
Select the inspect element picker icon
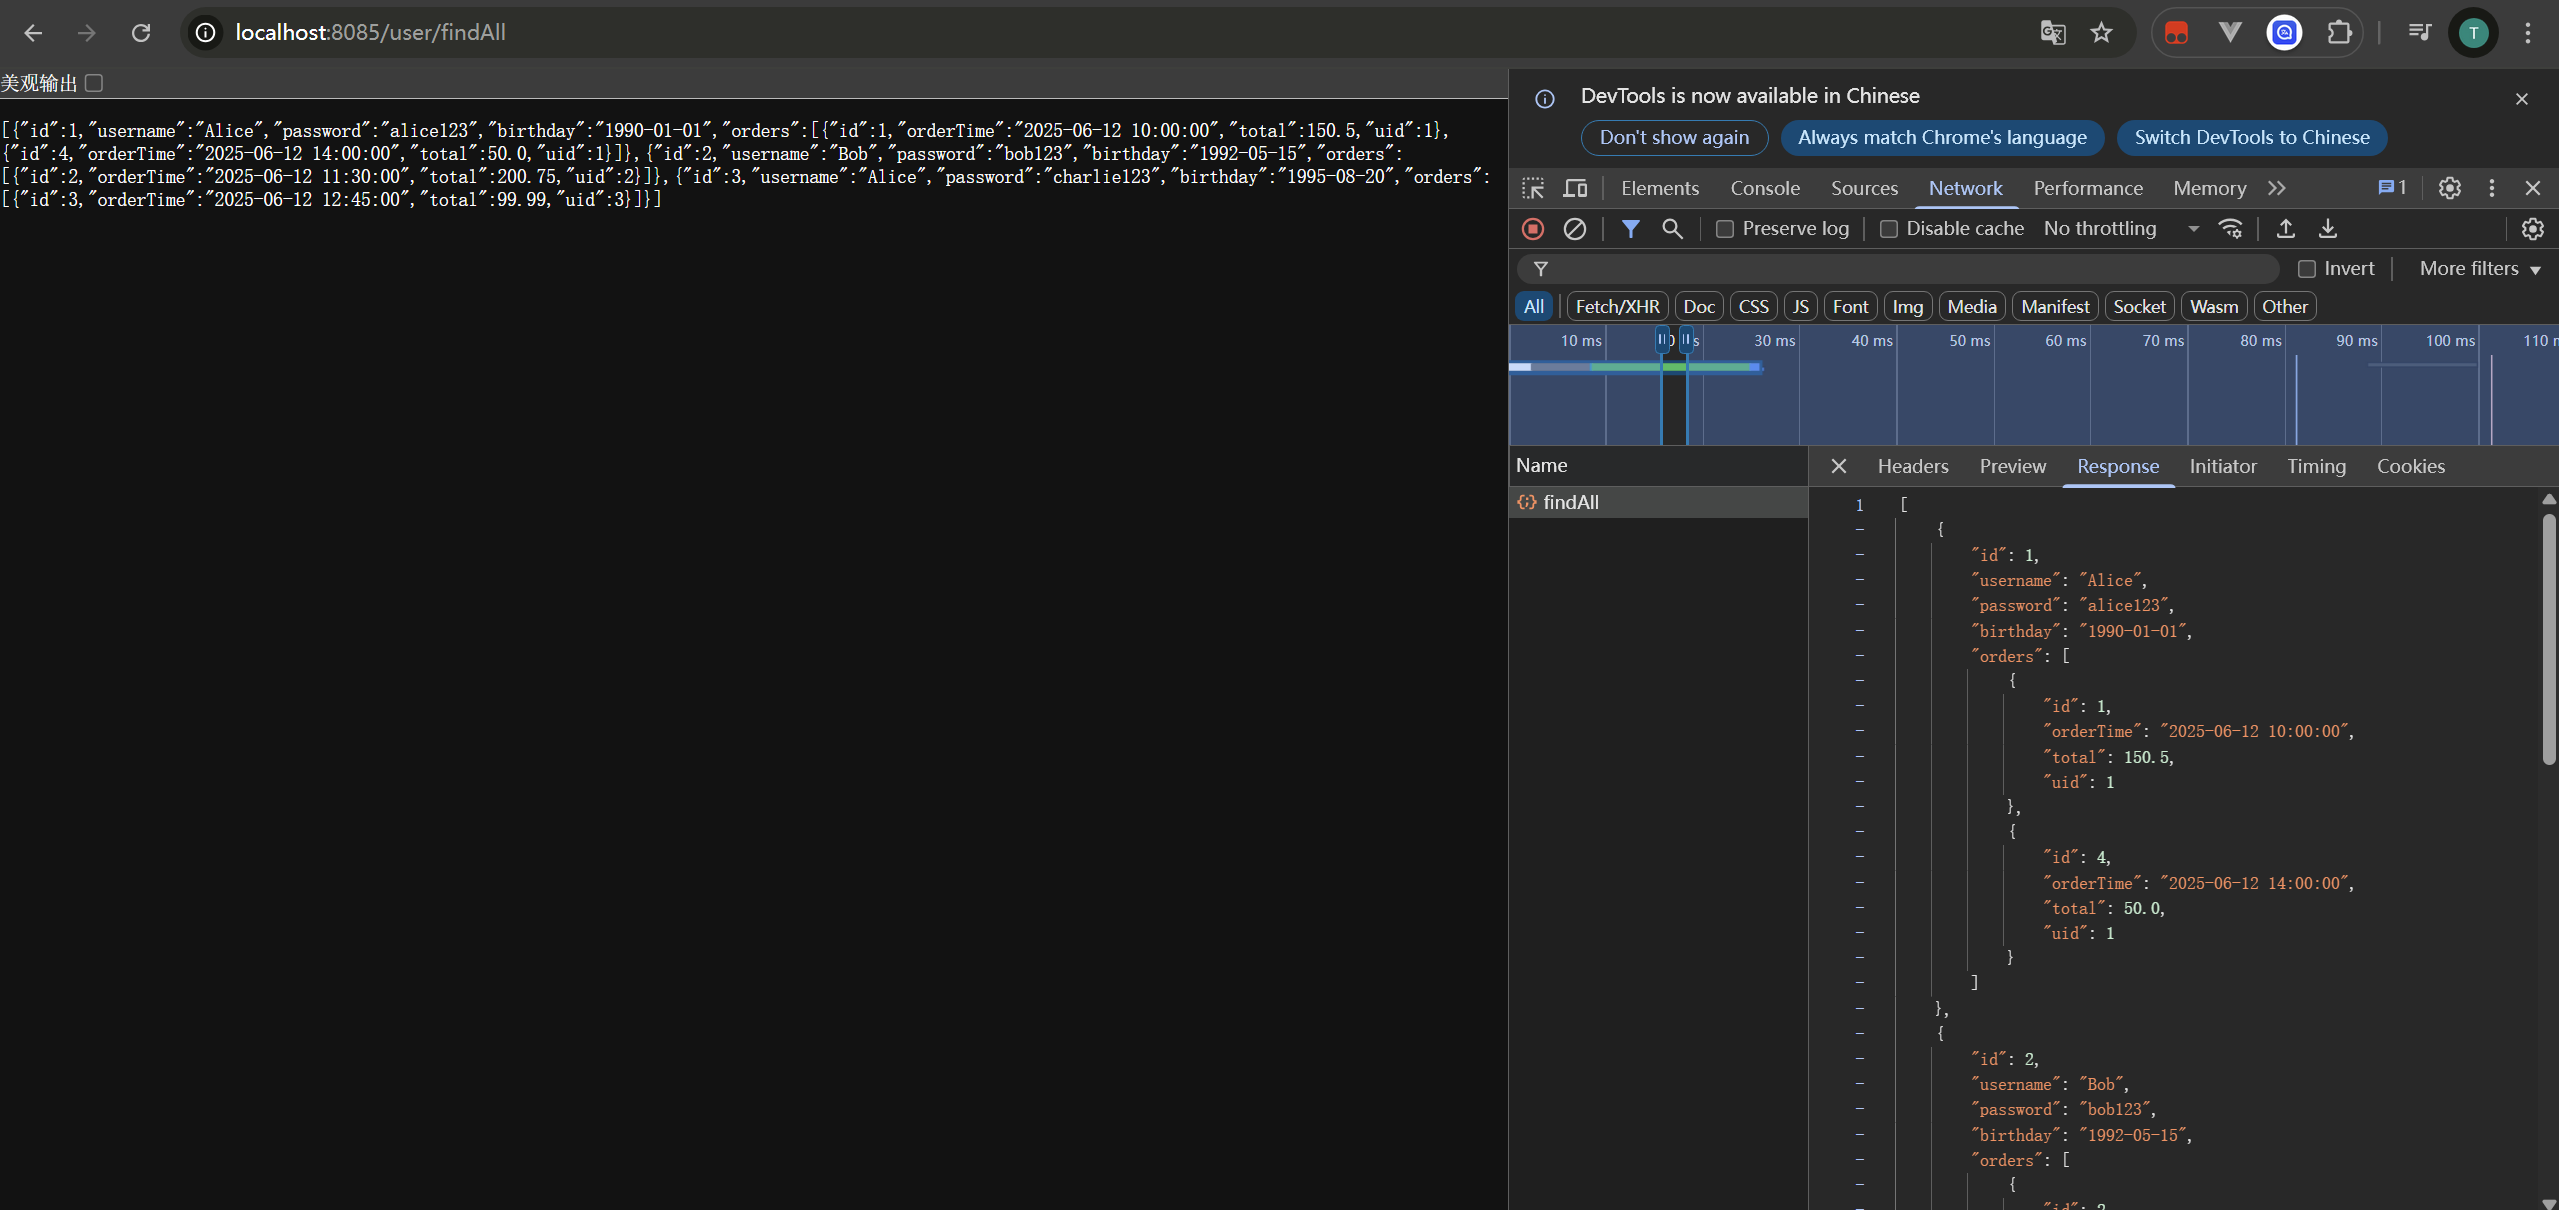point(1533,188)
